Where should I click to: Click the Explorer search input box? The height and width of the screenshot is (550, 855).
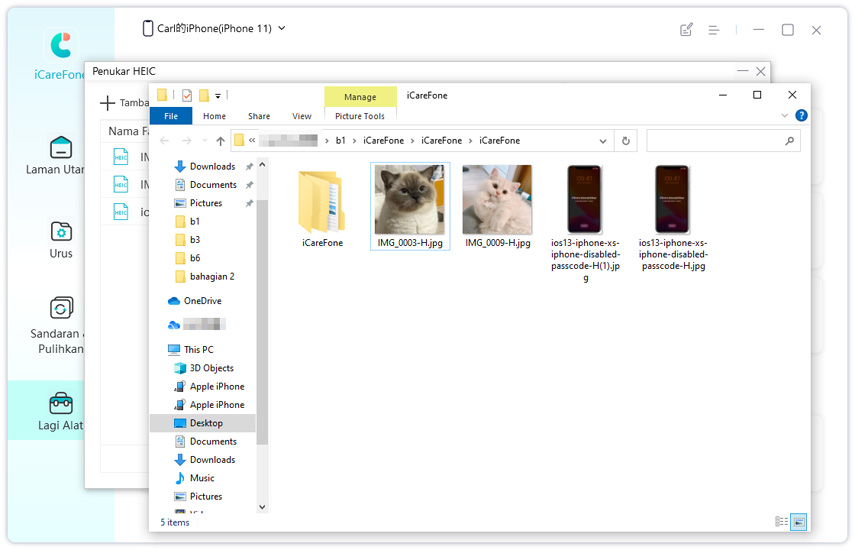tap(715, 141)
